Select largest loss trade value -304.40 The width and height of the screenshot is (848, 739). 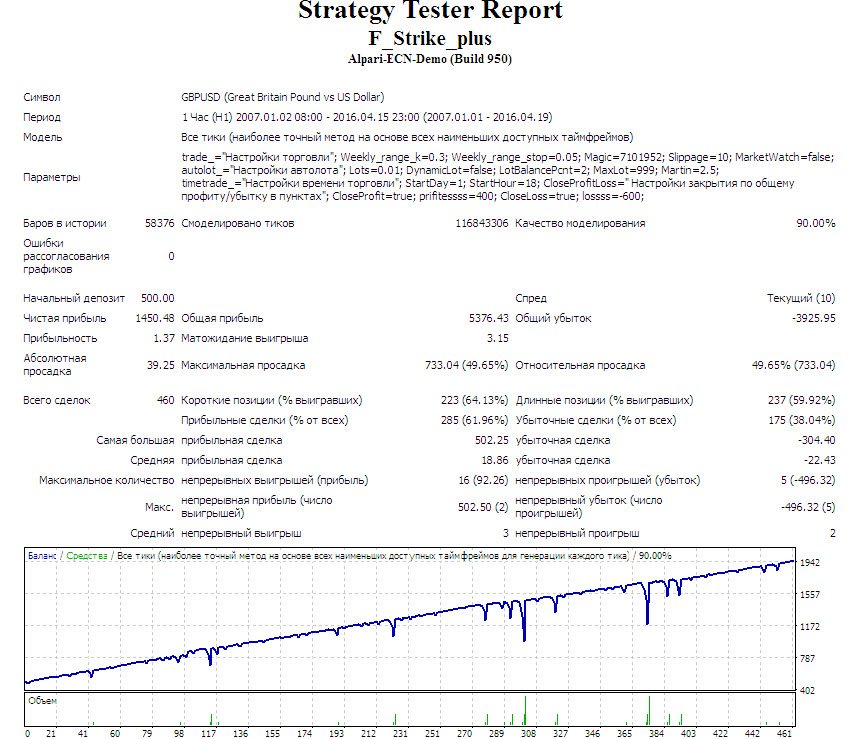tap(817, 441)
